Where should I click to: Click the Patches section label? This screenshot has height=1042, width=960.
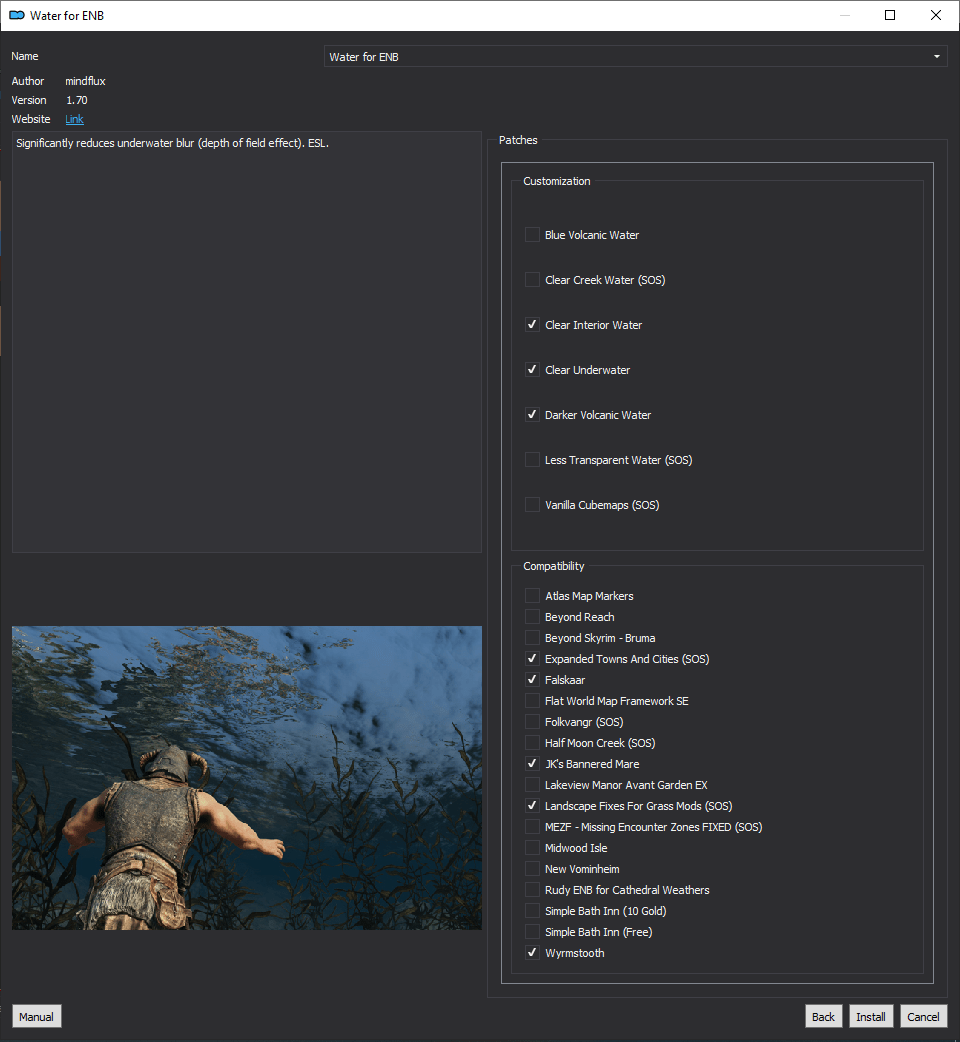click(518, 140)
